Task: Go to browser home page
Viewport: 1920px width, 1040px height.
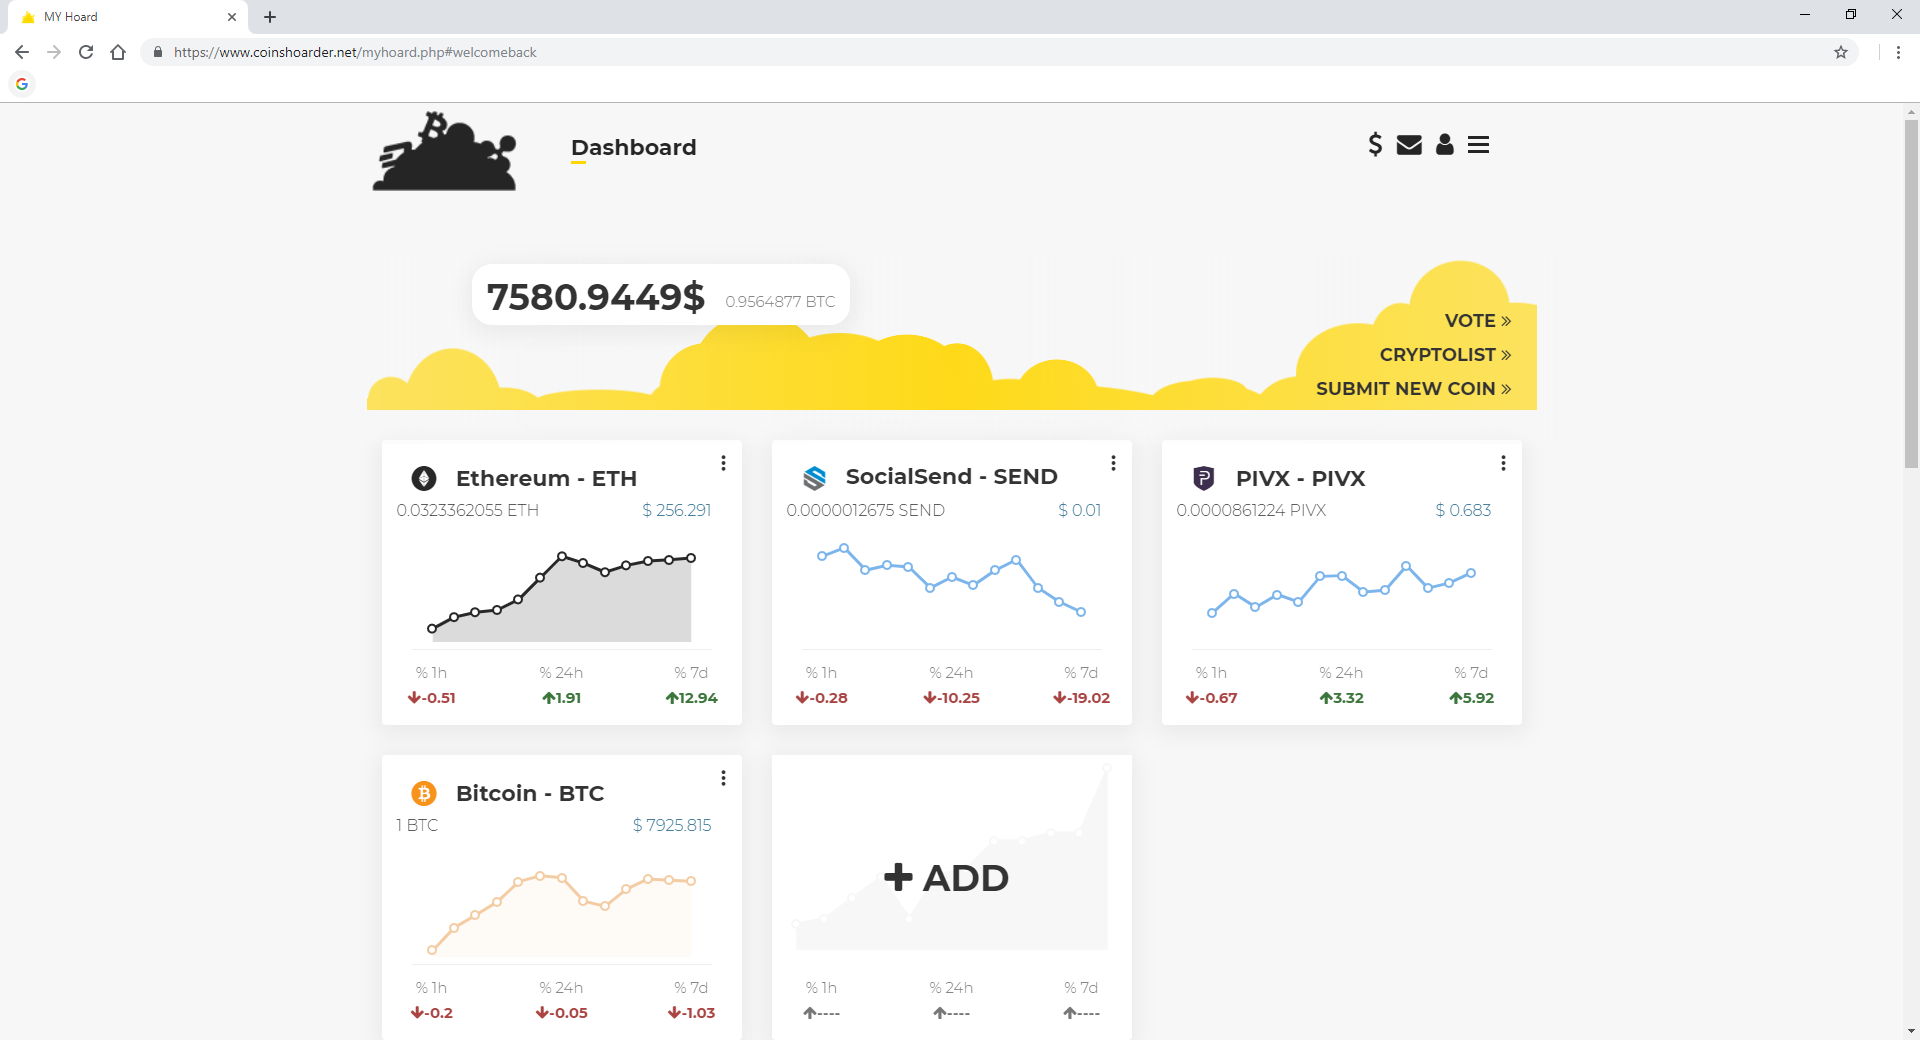Action: click(118, 52)
